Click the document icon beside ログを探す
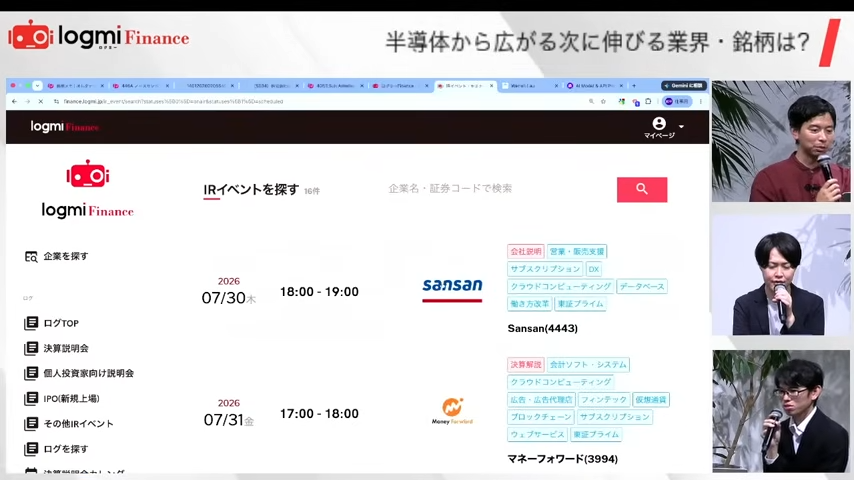 click(x=31, y=449)
